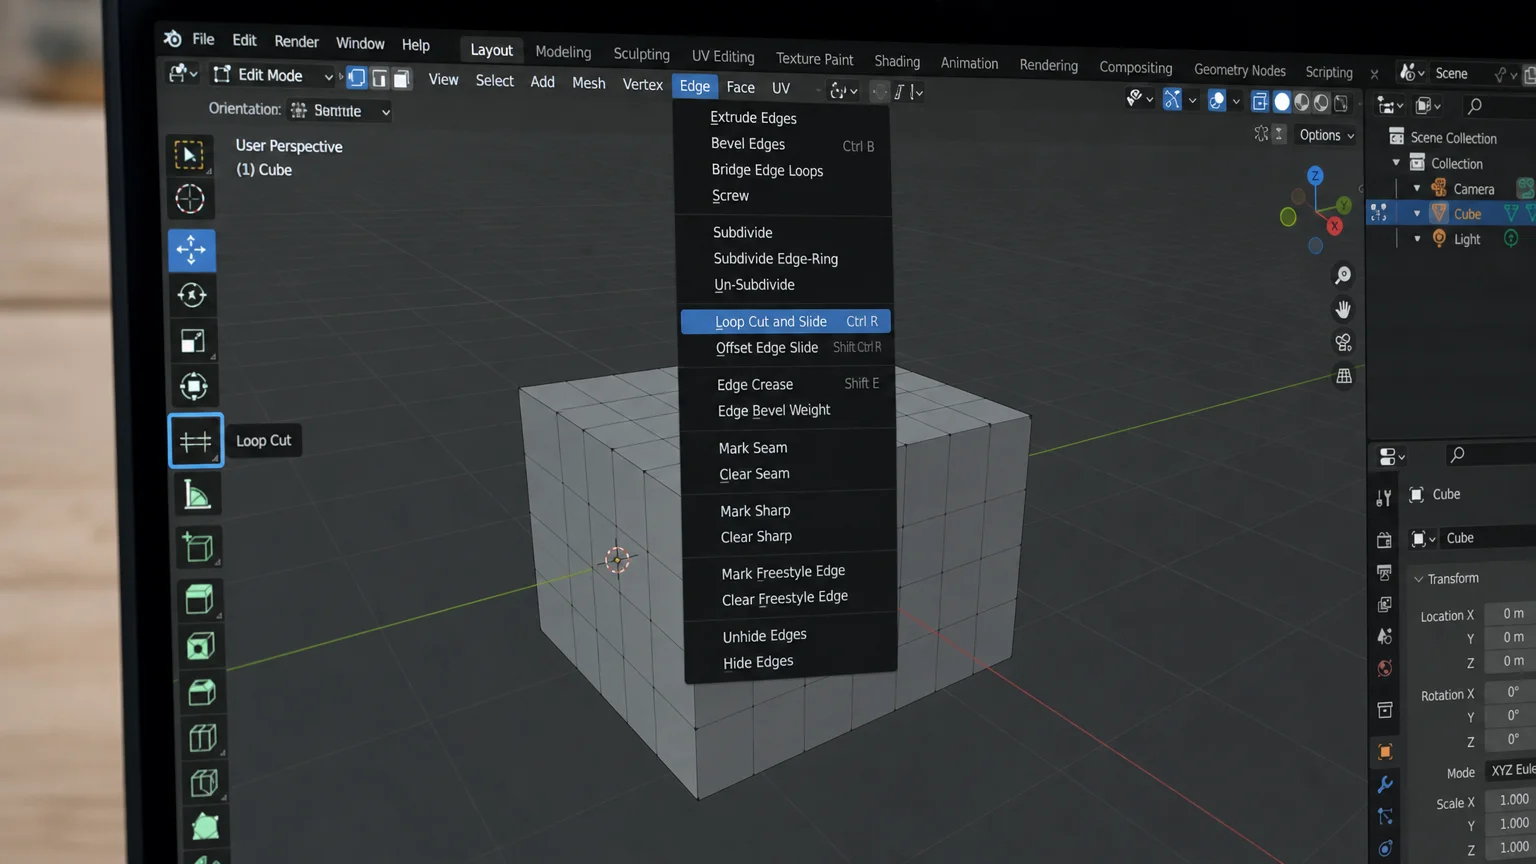Open the Blender logo menu

[173, 38]
